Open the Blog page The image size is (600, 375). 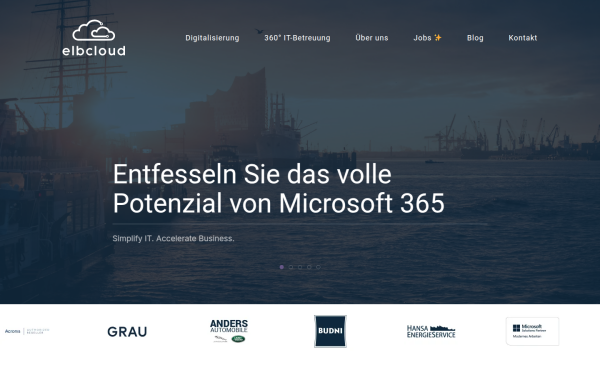[x=475, y=38]
